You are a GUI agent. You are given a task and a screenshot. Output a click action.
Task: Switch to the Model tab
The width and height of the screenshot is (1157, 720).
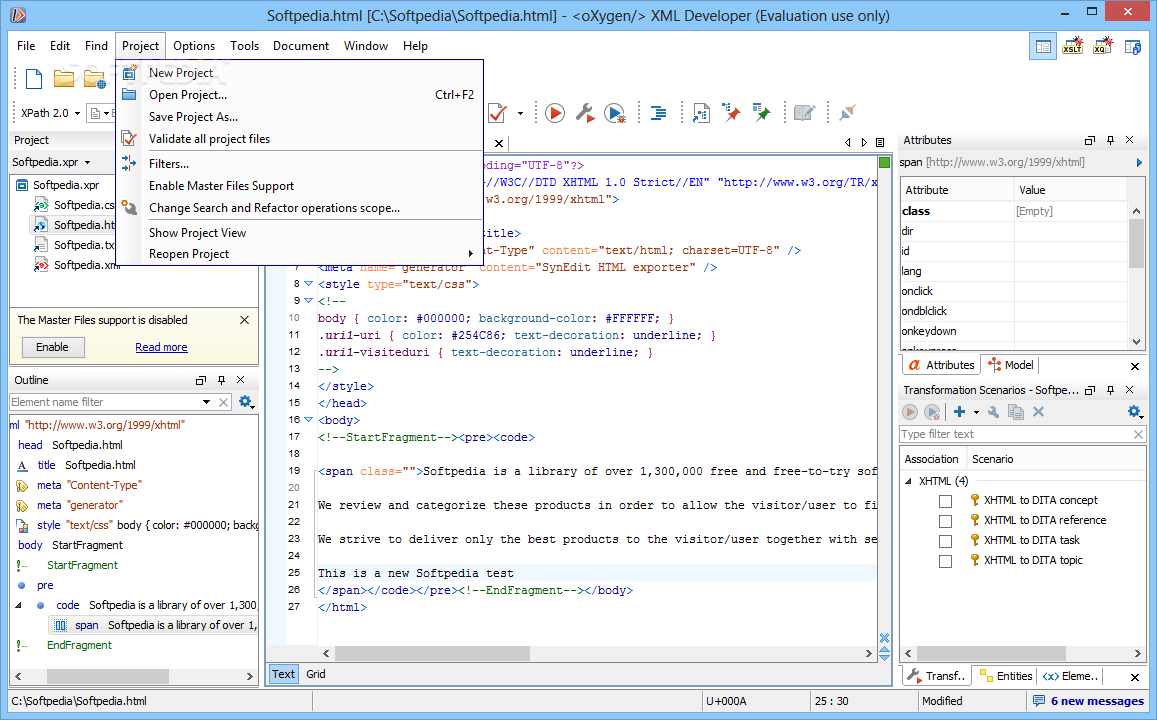click(x=1012, y=365)
